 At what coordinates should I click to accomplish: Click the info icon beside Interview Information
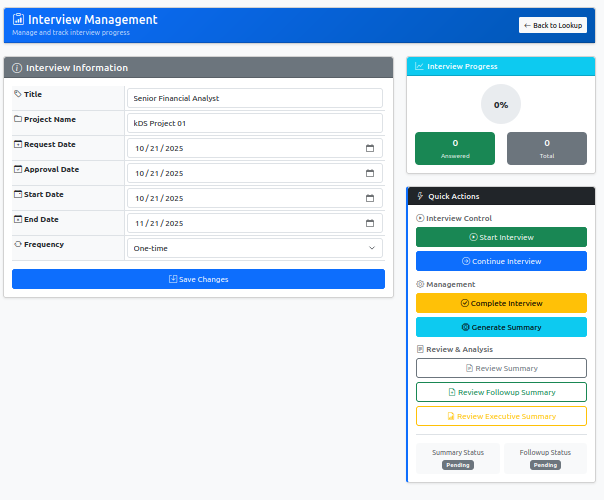pos(17,68)
